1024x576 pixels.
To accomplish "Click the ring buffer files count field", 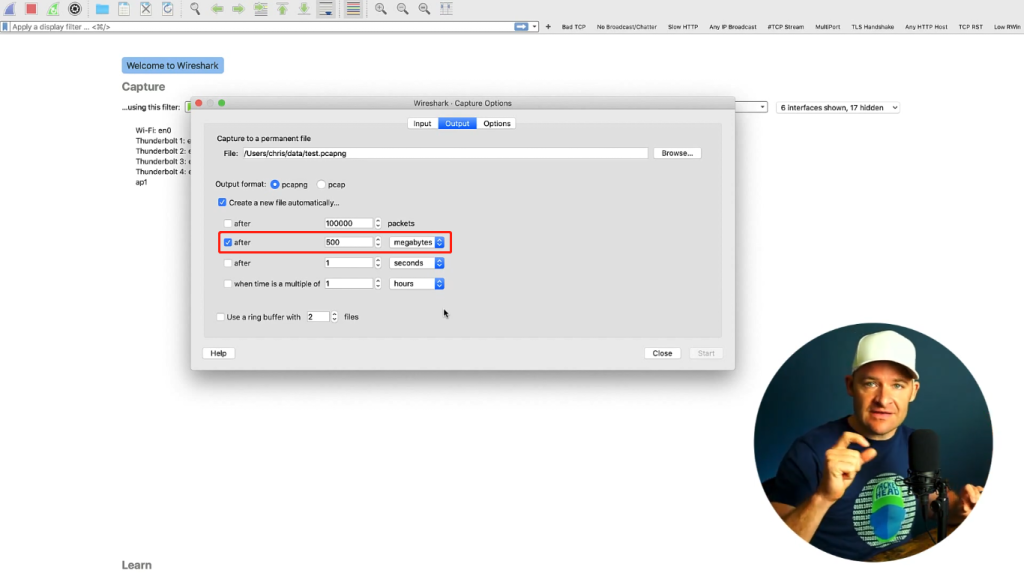I will [318, 317].
